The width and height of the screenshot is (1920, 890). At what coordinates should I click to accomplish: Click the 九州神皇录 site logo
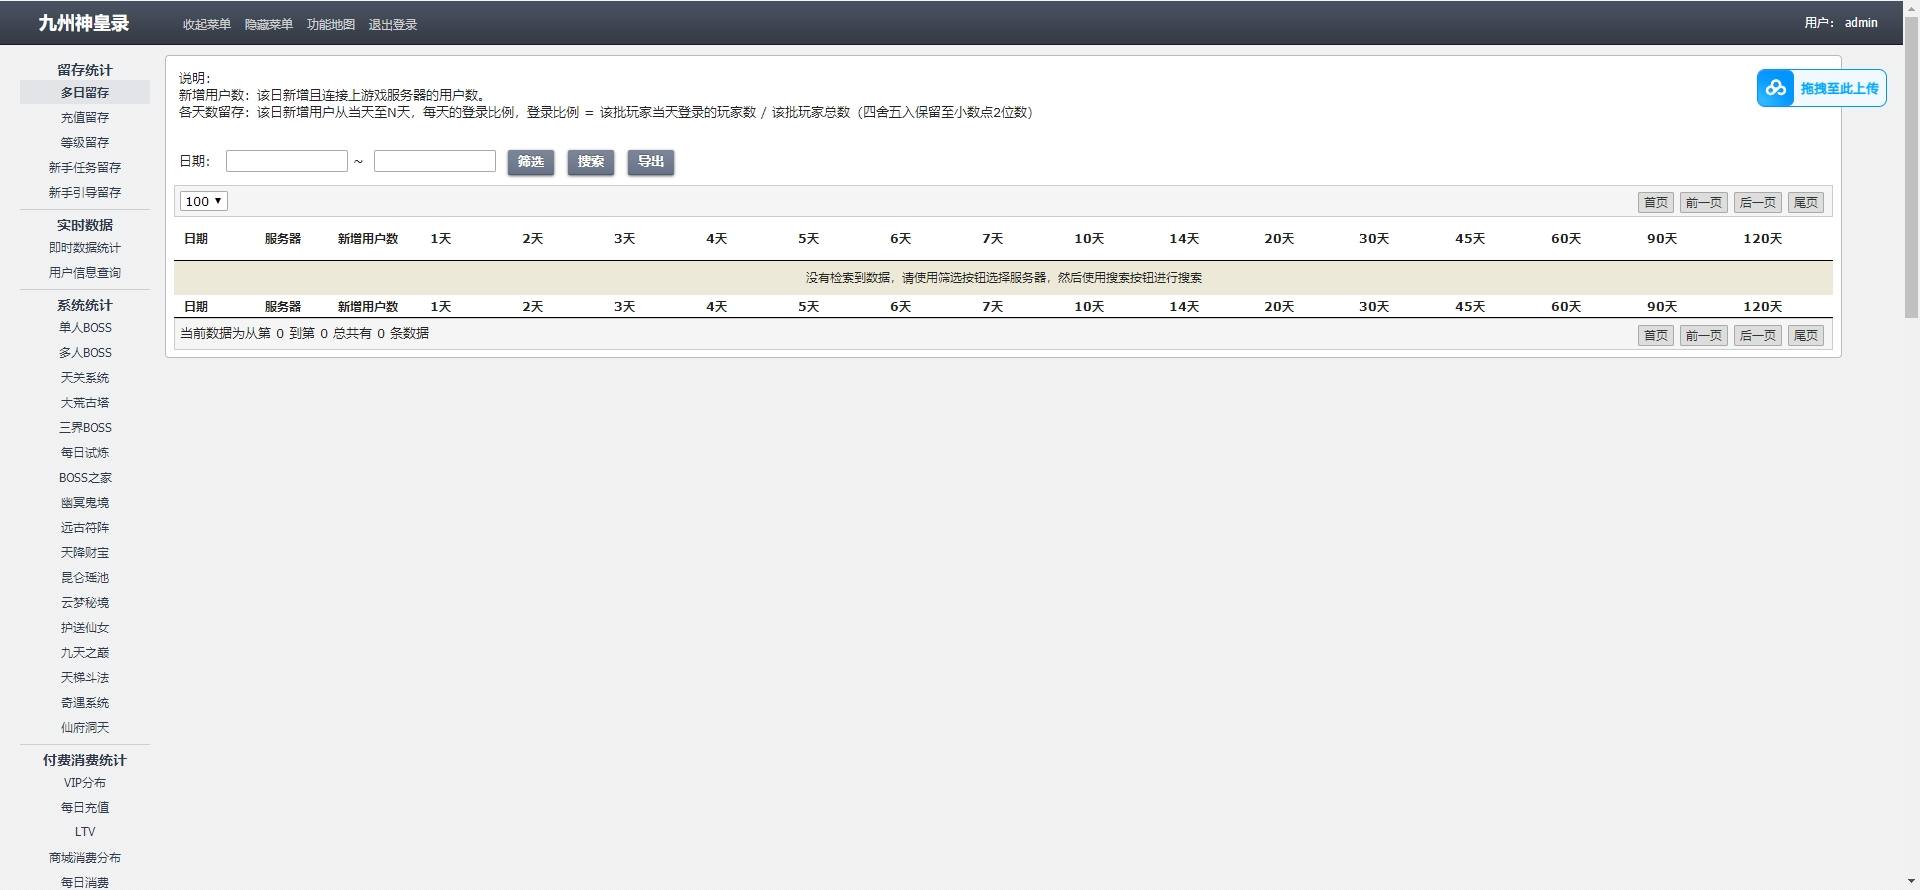(84, 23)
